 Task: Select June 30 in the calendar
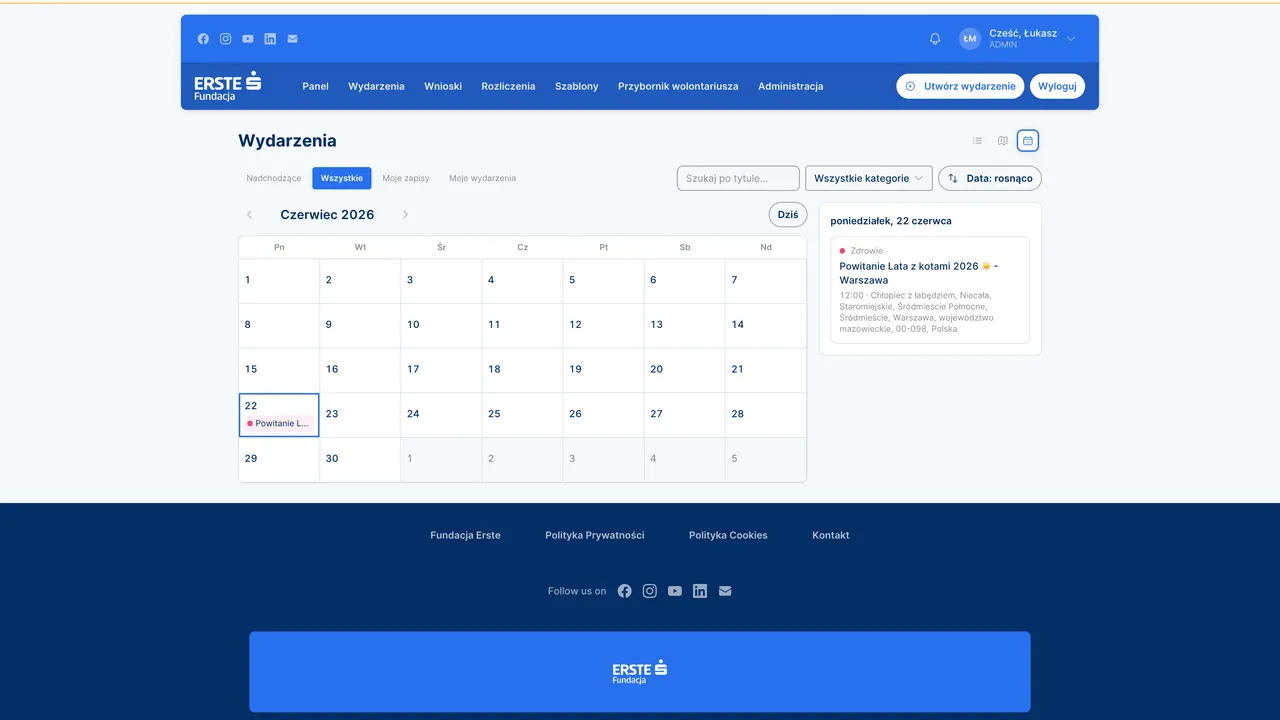[x=360, y=459]
